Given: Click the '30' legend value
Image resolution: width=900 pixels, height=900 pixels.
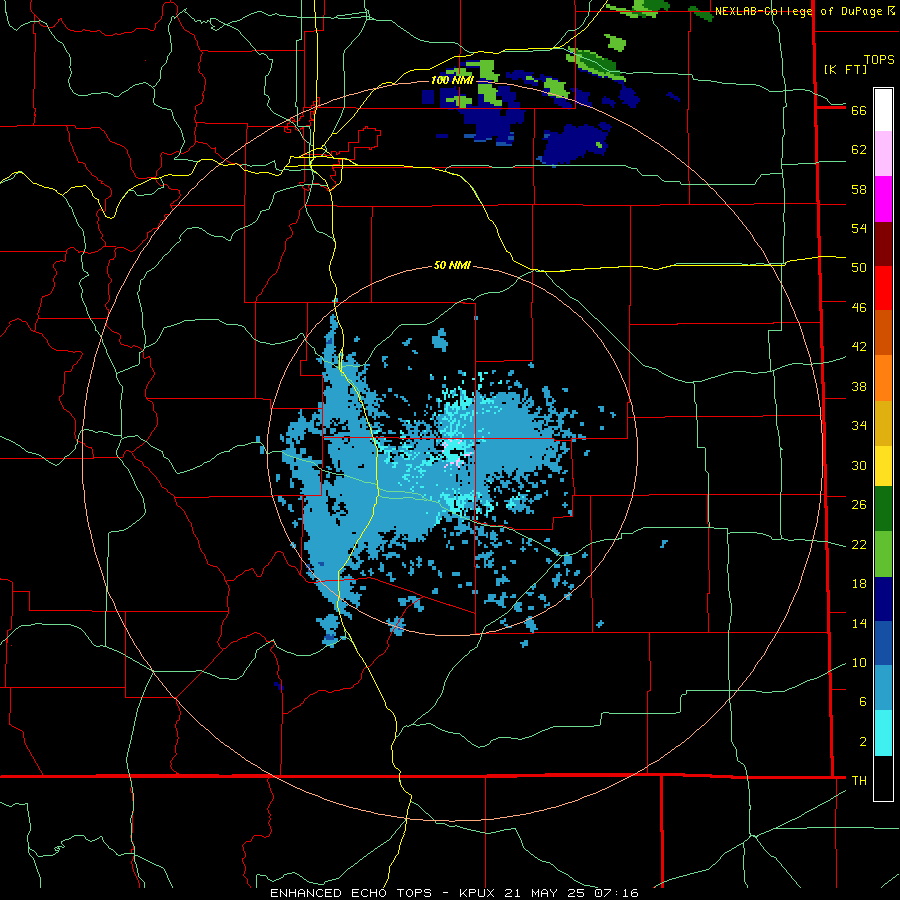Looking at the screenshot, I should [859, 465].
